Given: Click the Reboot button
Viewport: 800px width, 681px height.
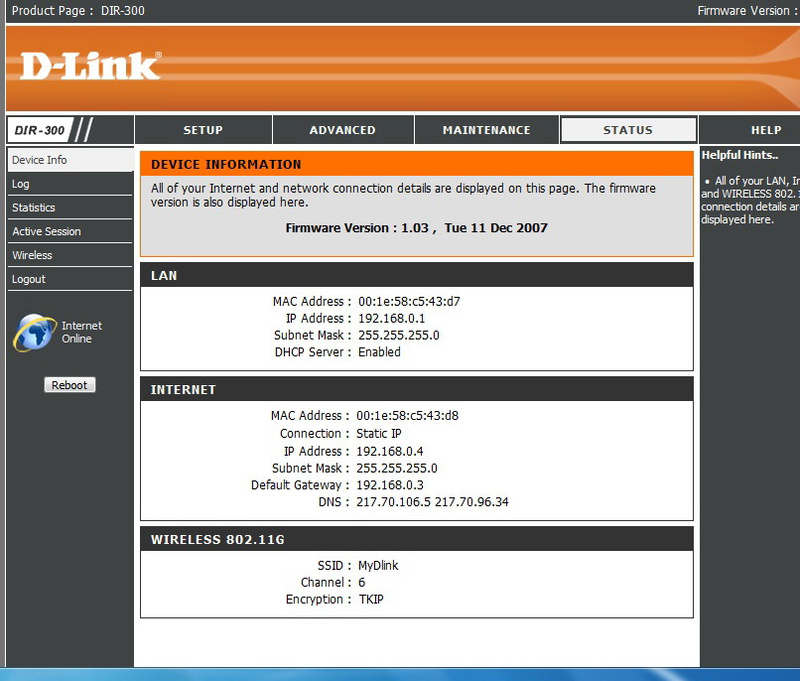Looking at the screenshot, I should pos(69,385).
